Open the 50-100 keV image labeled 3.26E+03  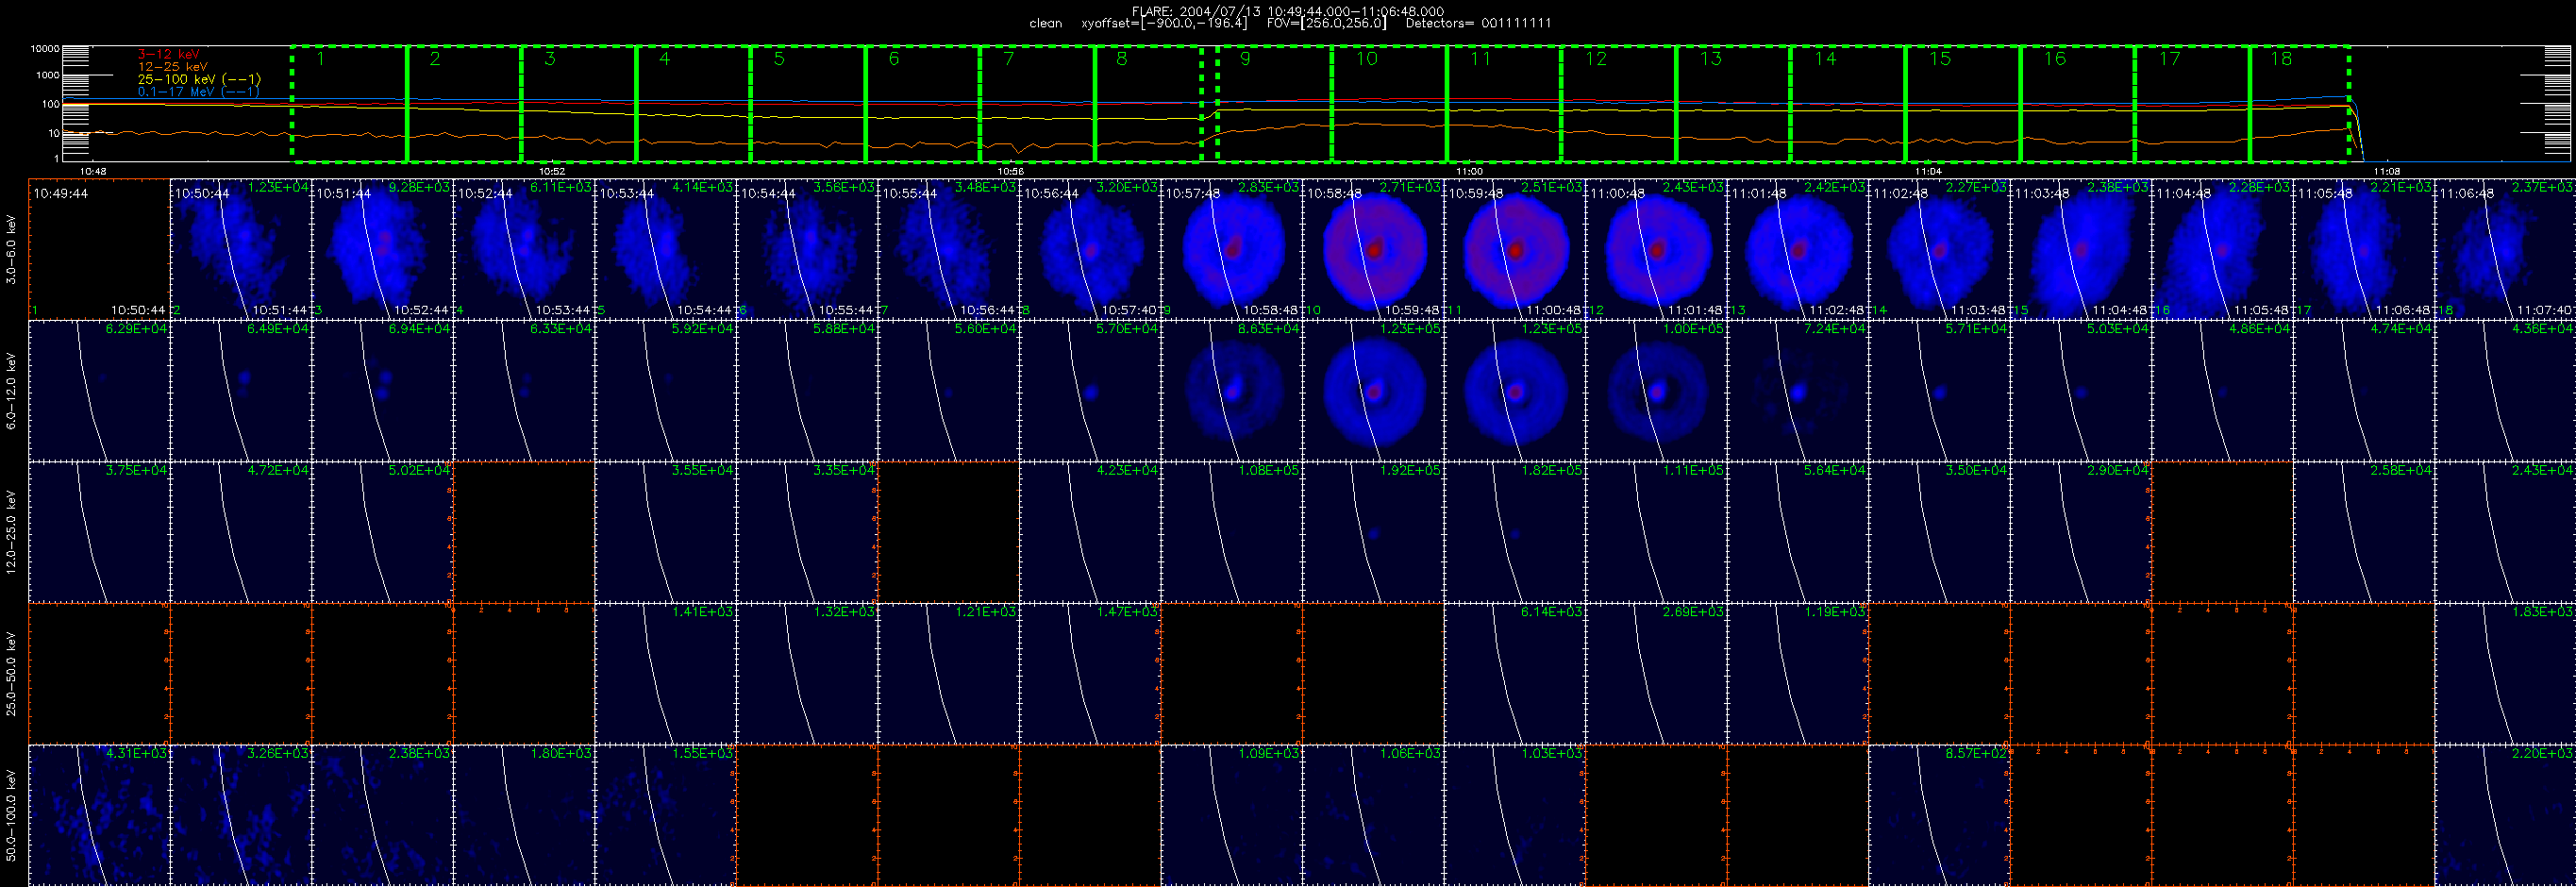point(241,815)
